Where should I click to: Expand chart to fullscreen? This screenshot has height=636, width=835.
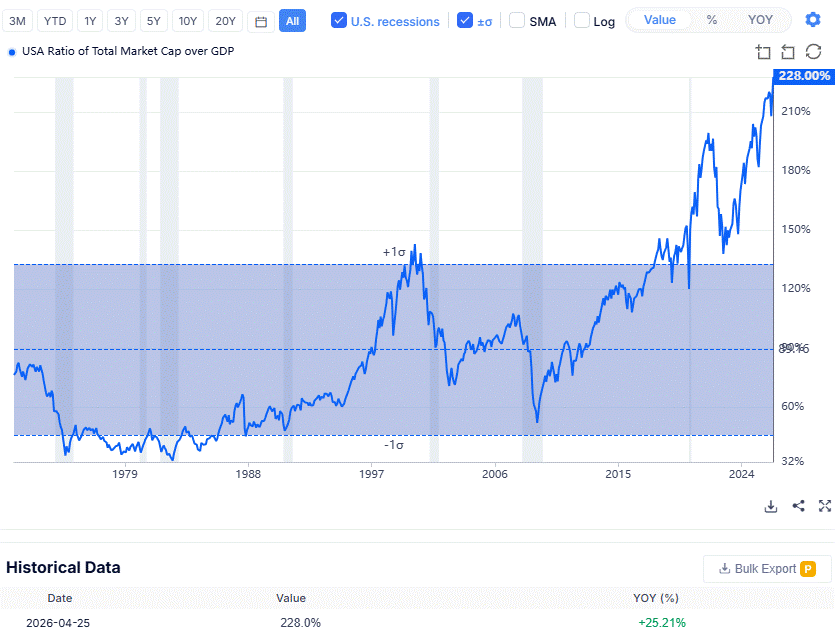pyautogui.click(x=824, y=506)
